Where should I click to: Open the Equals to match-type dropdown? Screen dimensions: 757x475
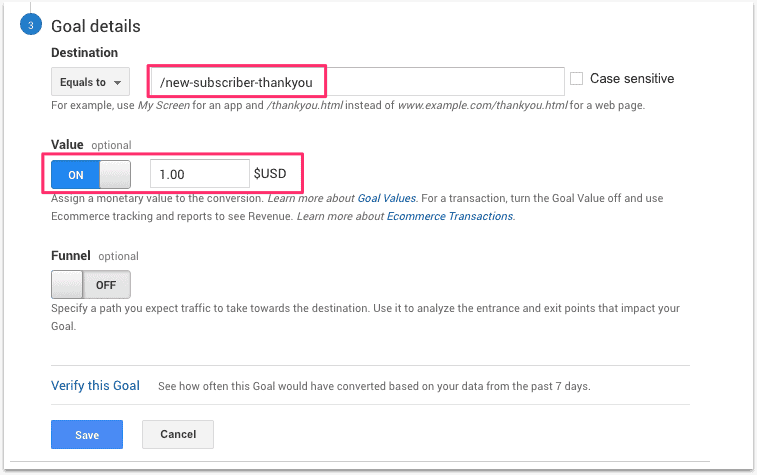(90, 82)
